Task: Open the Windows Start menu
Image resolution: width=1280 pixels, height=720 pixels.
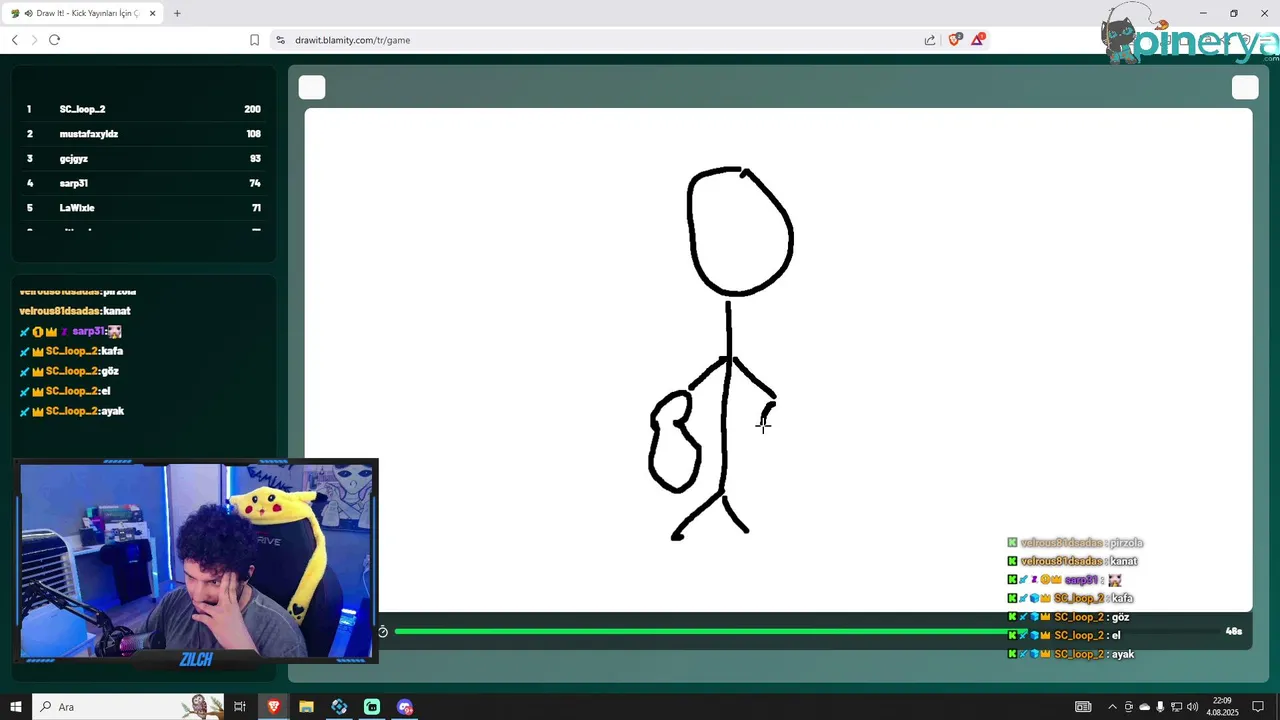Action: (15, 707)
